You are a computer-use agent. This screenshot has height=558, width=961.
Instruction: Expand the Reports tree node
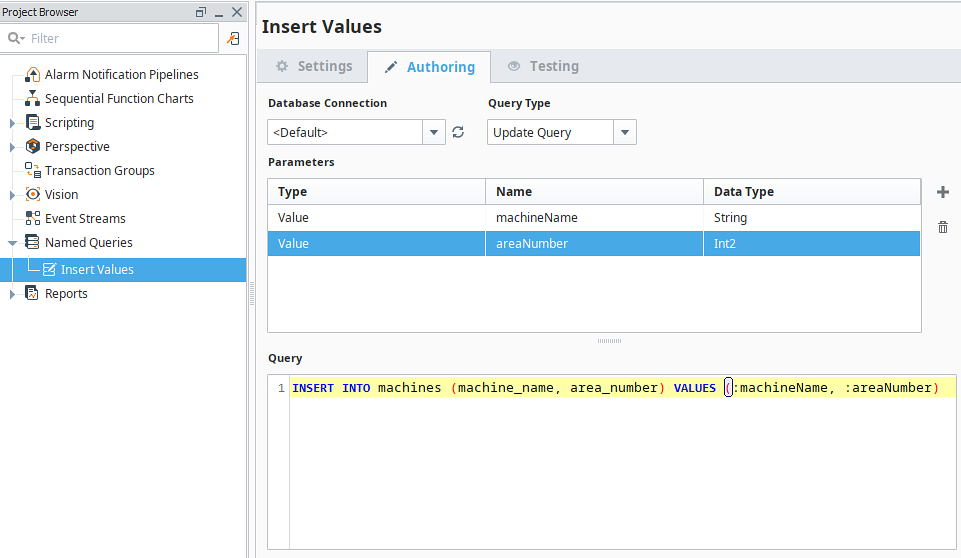pos(12,294)
